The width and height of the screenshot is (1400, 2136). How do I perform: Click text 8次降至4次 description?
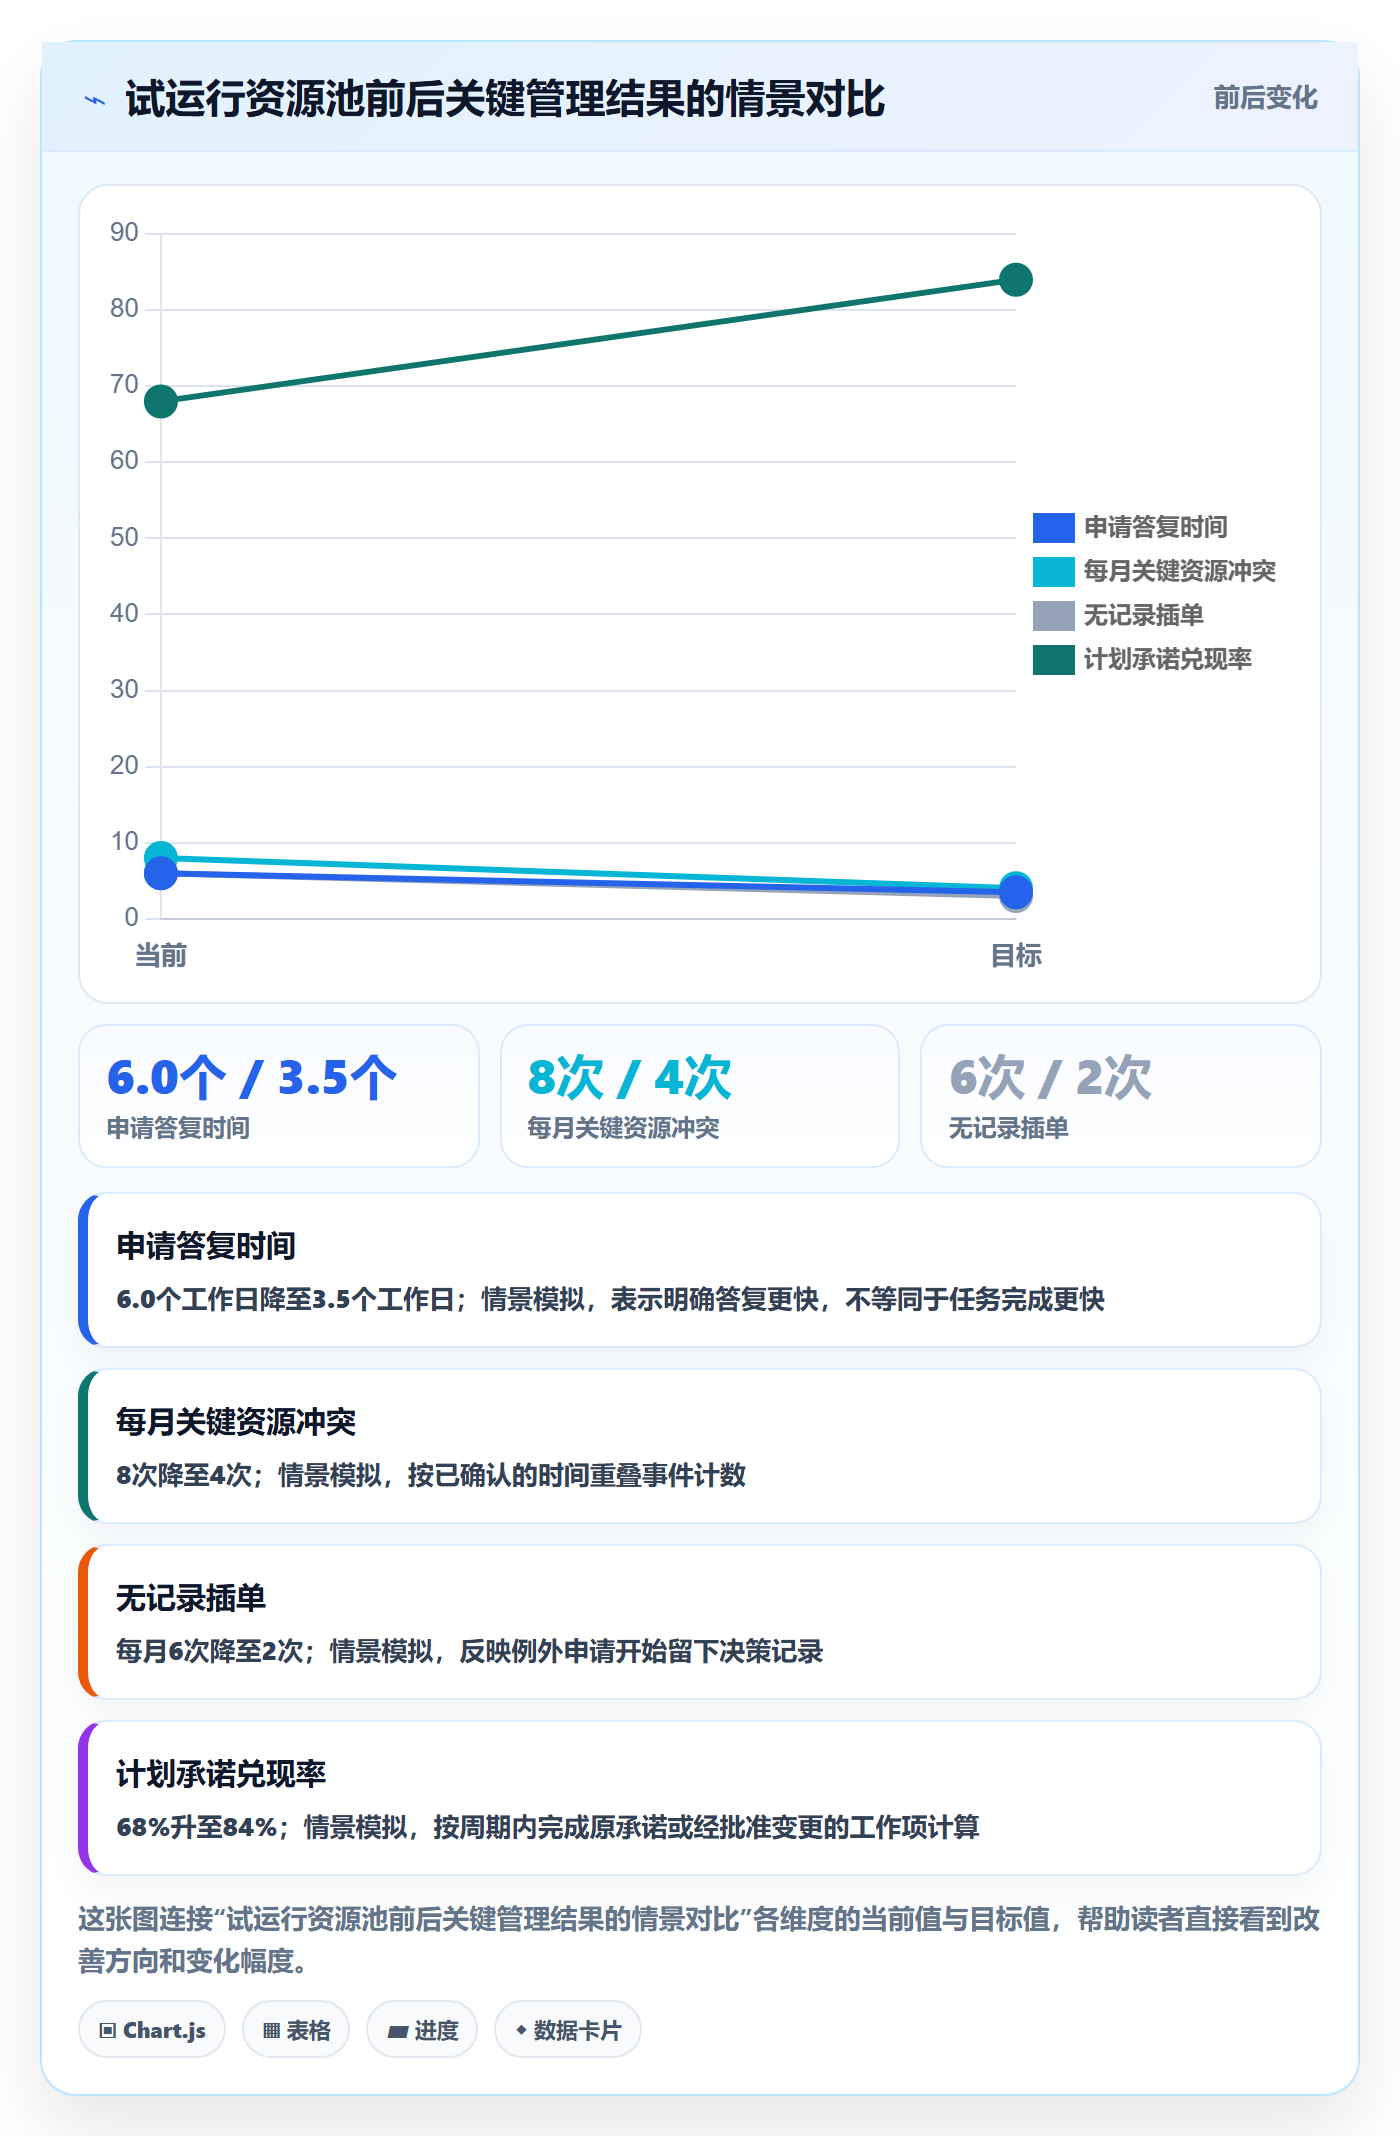[x=431, y=1475]
